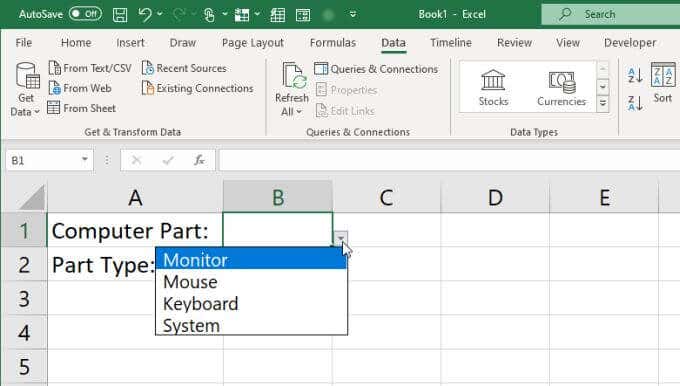The image size is (680, 386).
Task: Open Queries & Connections pane
Action: [x=376, y=69]
